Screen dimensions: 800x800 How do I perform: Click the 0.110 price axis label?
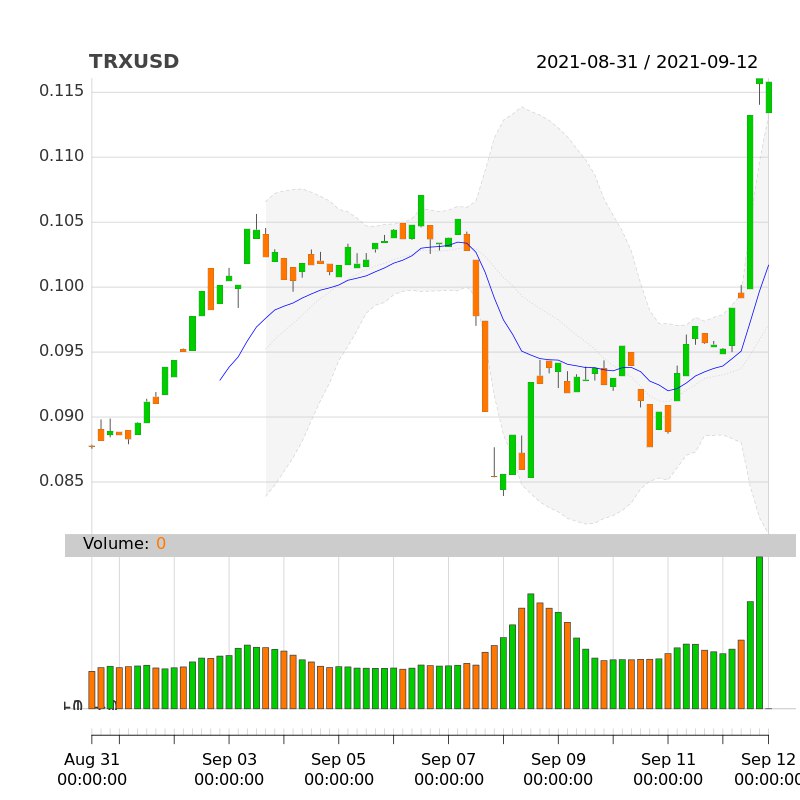pos(61,156)
